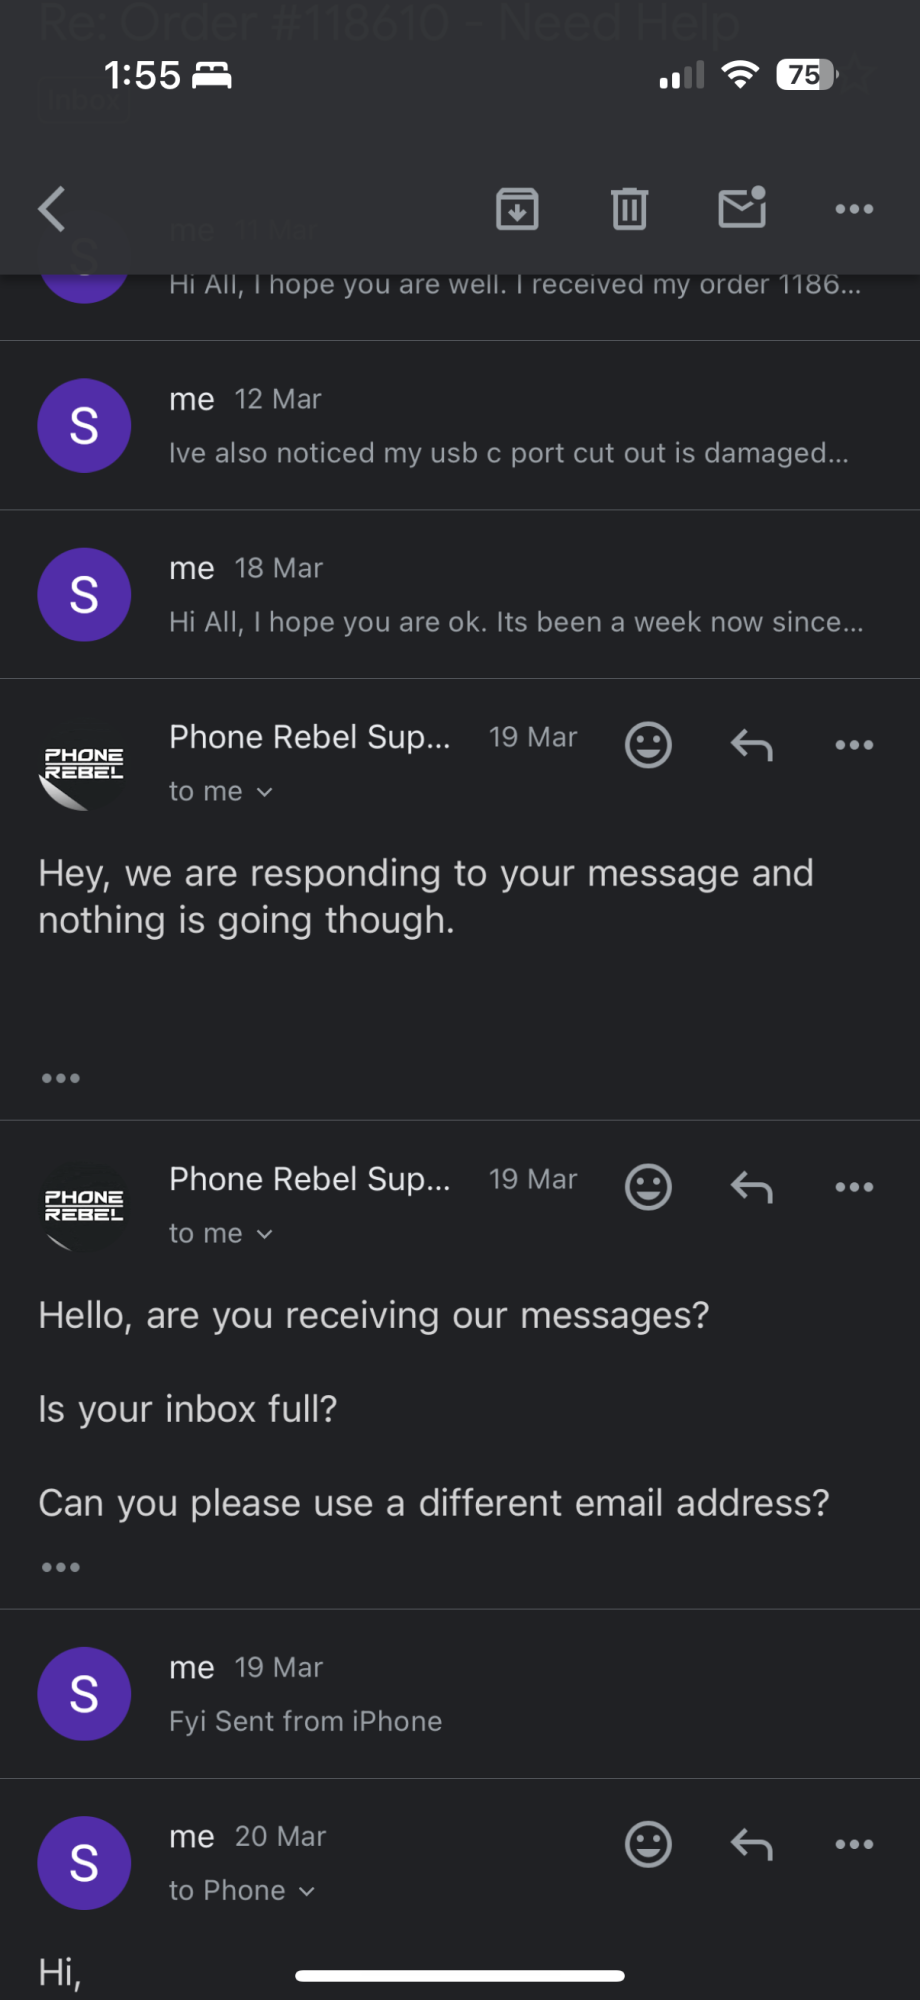This screenshot has height=2000, width=920.
Task: Expand the 'to Phone' recipient details
Action: coord(242,1890)
